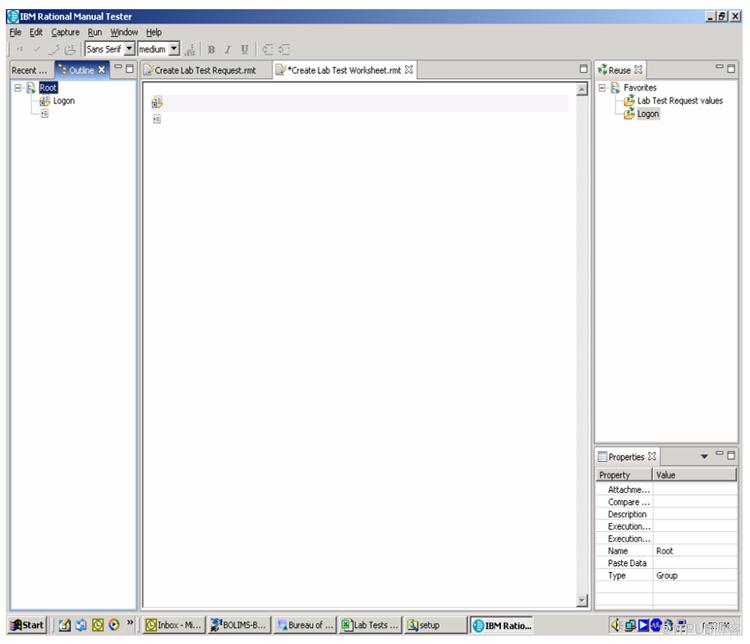Image resolution: width=750 pixels, height=644 pixels.
Task: Maximize the Reuse view panel
Action: 731,69
